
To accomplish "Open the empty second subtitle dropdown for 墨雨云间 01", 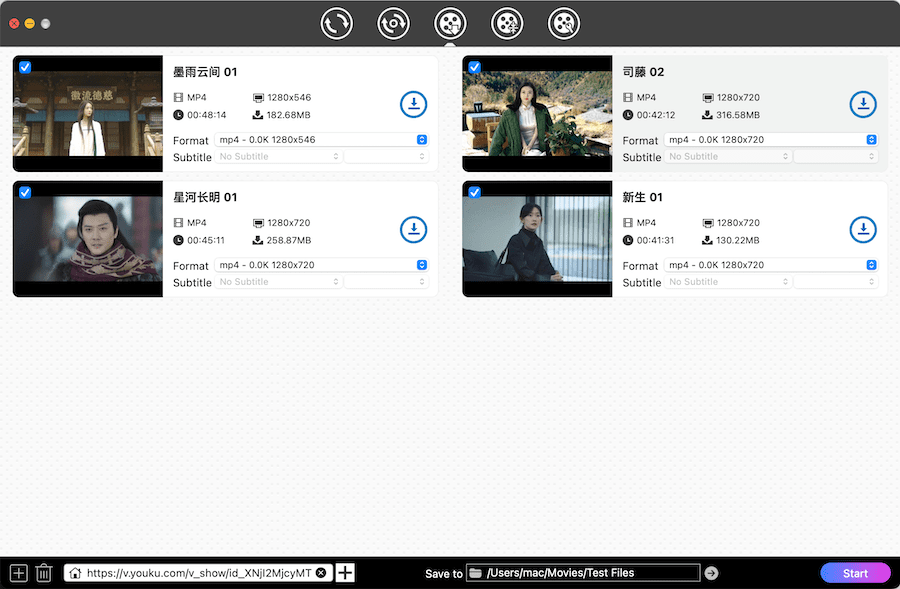I will [x=386, y=156].
